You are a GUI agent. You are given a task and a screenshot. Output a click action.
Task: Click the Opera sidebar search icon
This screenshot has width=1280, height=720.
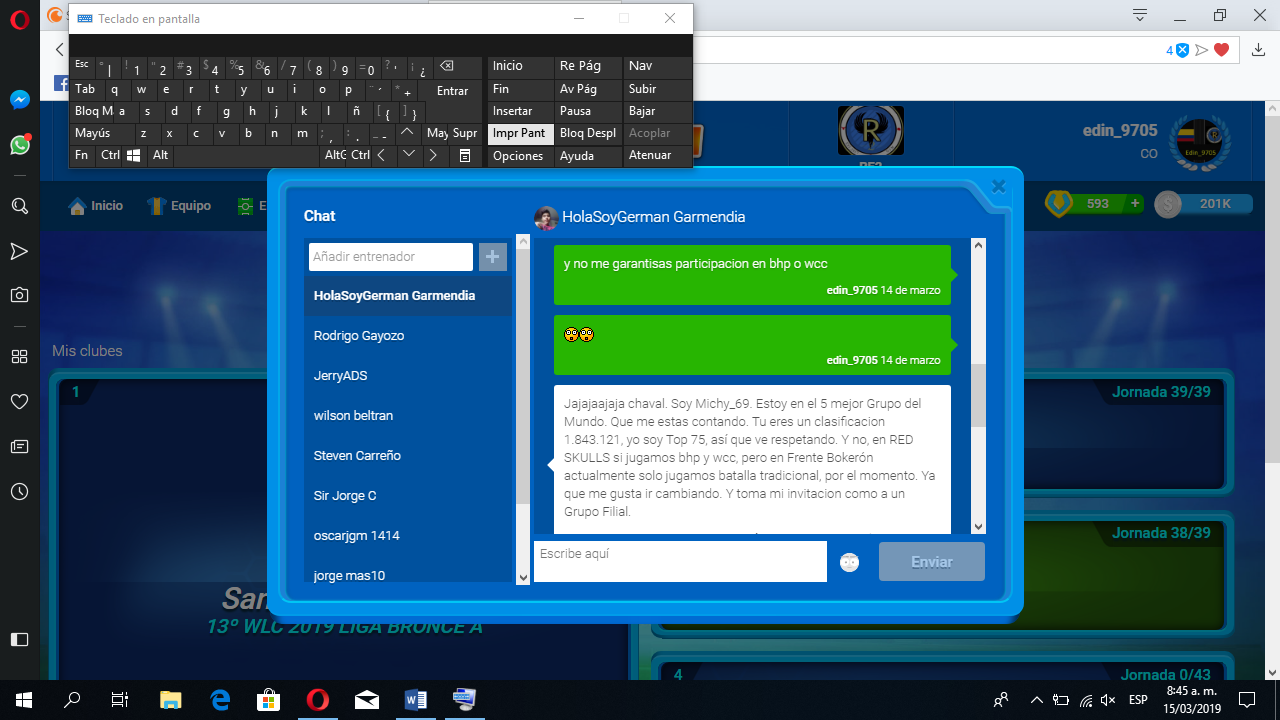tap(19, 206)
